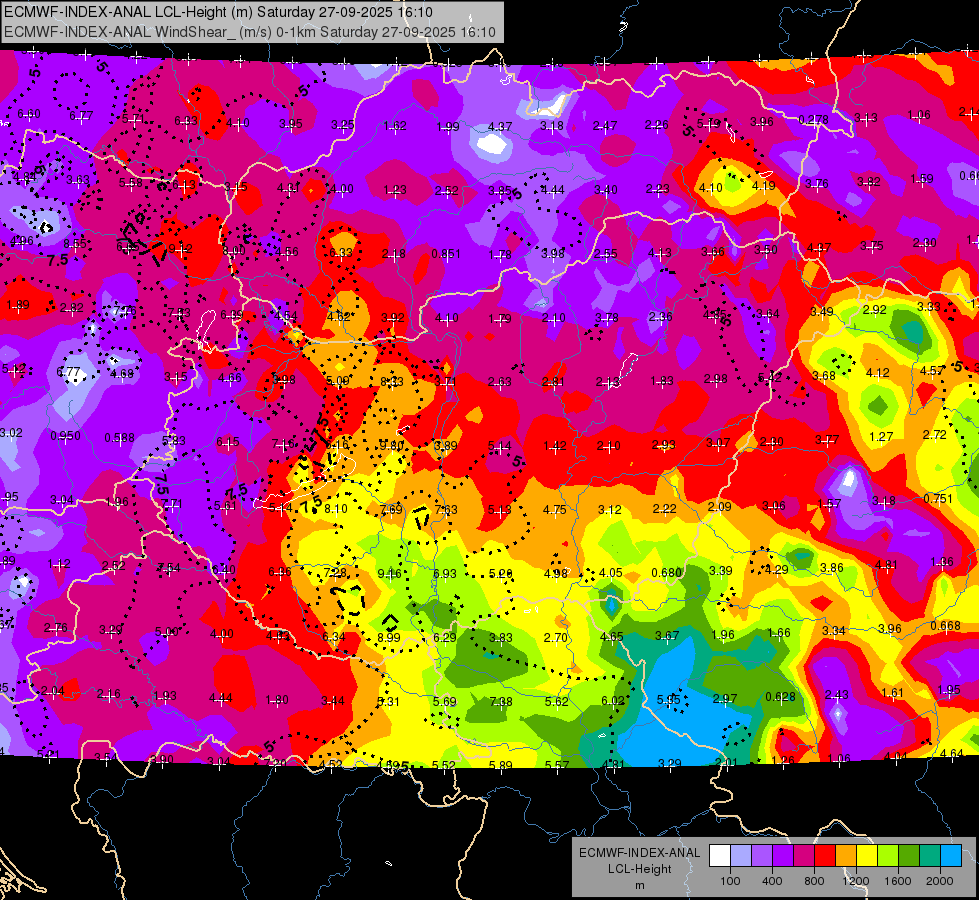Select the teal legend color swatch
Screen dimensions: 979x900
click(930, 856)
